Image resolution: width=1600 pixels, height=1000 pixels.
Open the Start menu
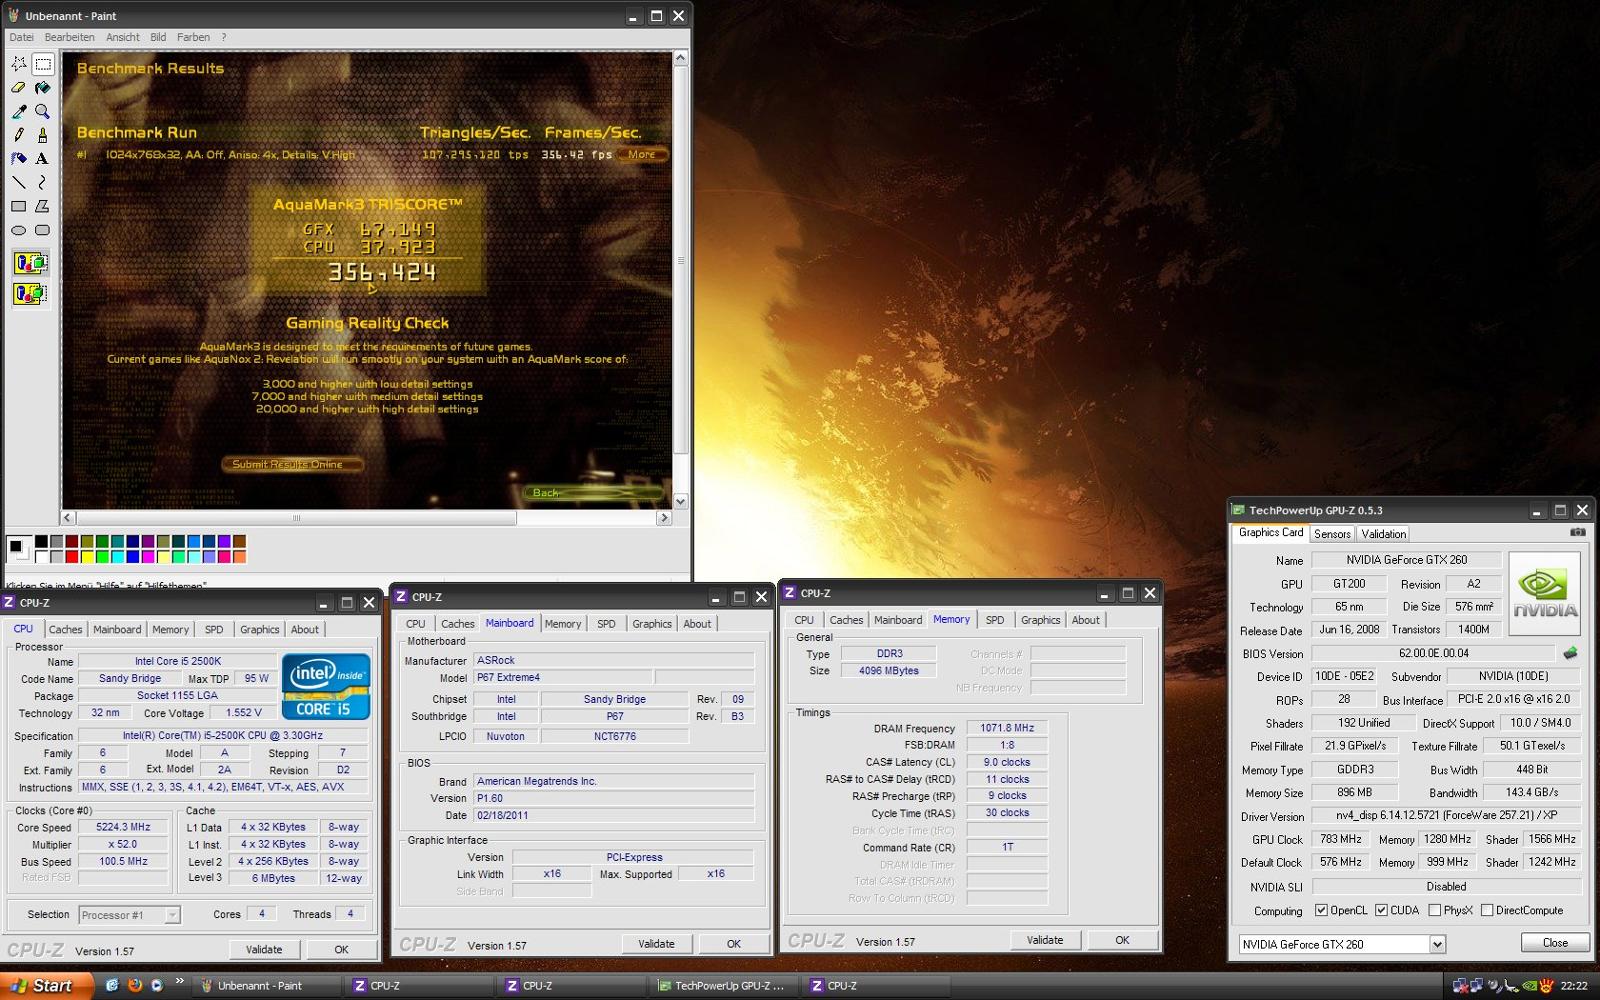coord(46,985)
